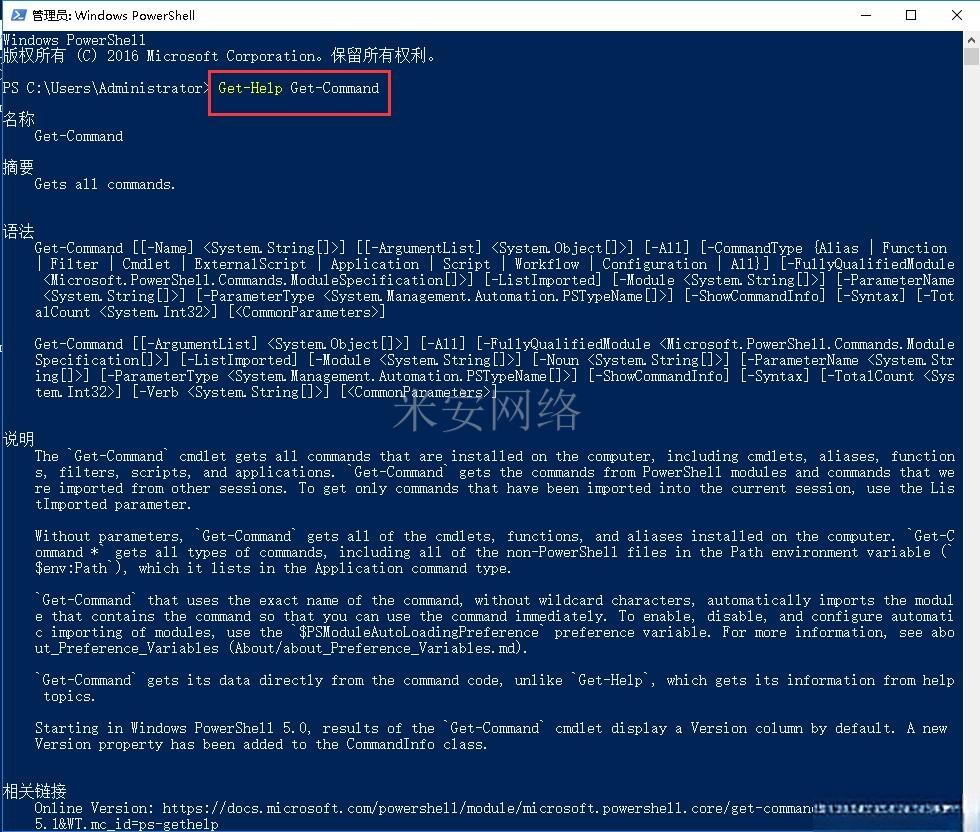Click the line starting "Without parameters,"
Screen dimensions: 980x832
pyautogui.click(x=494, y=536)
